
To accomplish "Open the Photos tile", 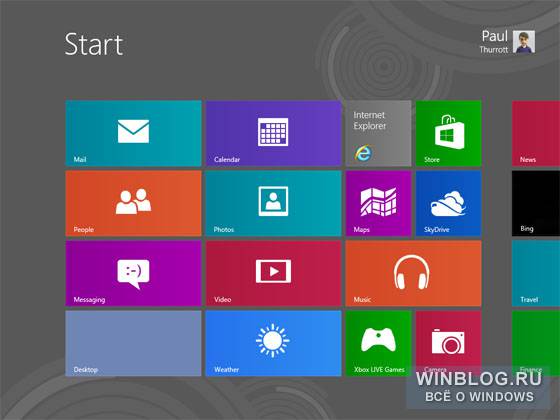I will [x=274, y=203].
